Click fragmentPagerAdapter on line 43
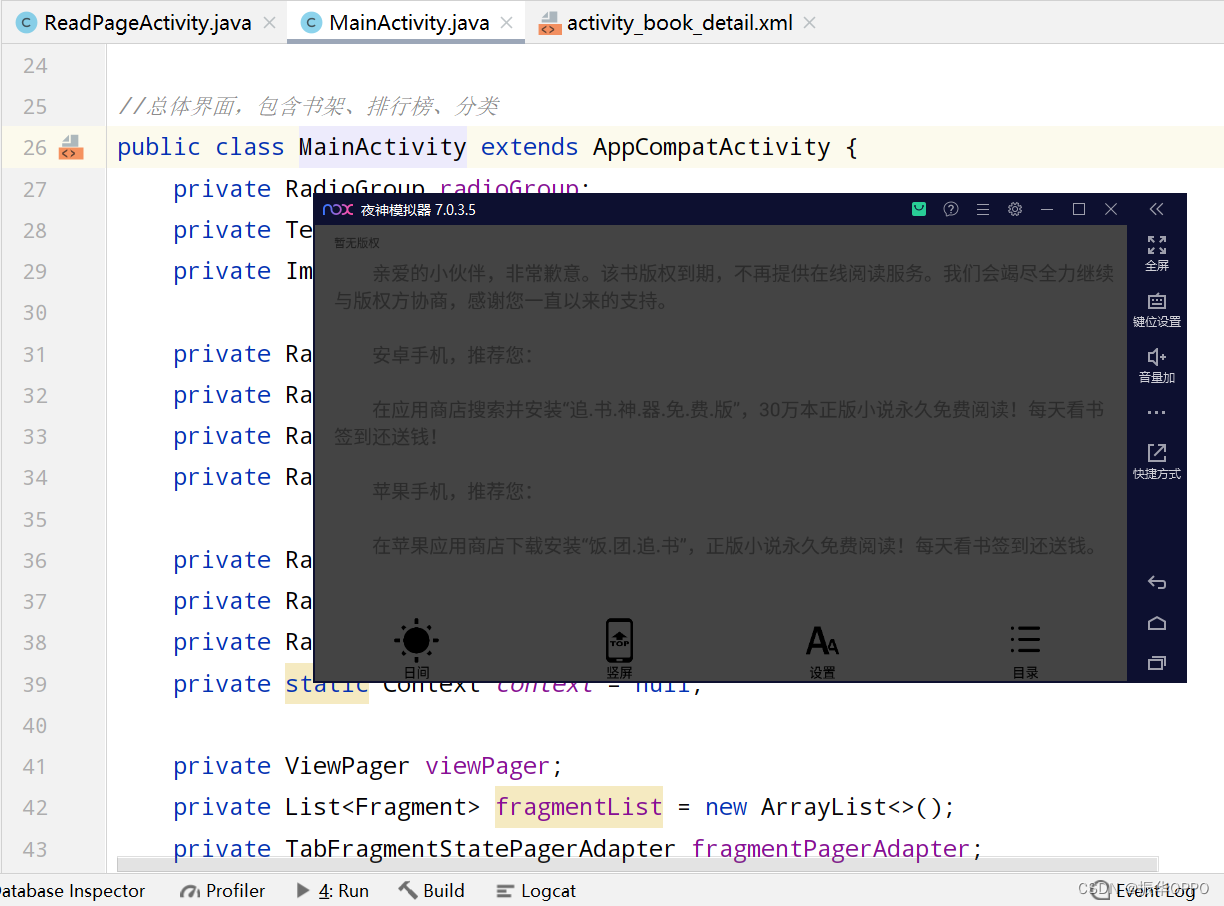This screenshot has width=1224, height=906. [830, 848]
